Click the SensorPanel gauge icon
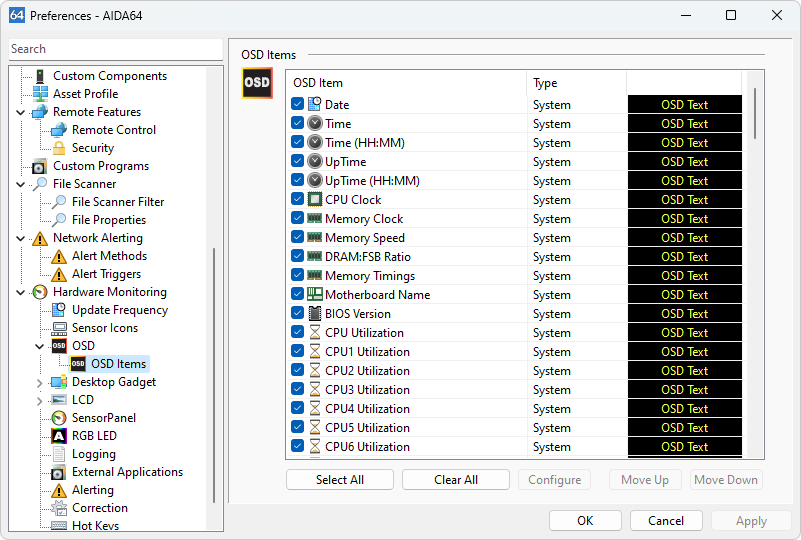 click(x=59, y=418)
